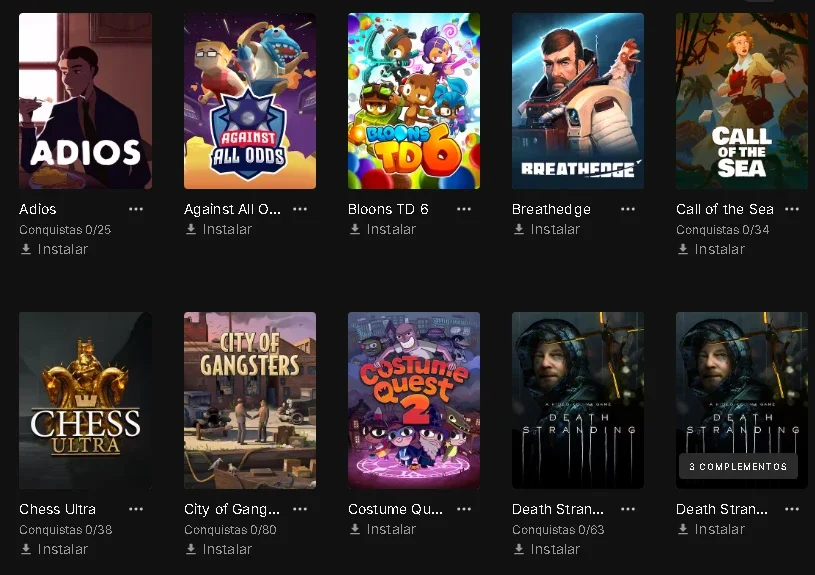Open the three-dot menu for Costume Quest 2
815x575 pixels.
click(x=464, y=509)
